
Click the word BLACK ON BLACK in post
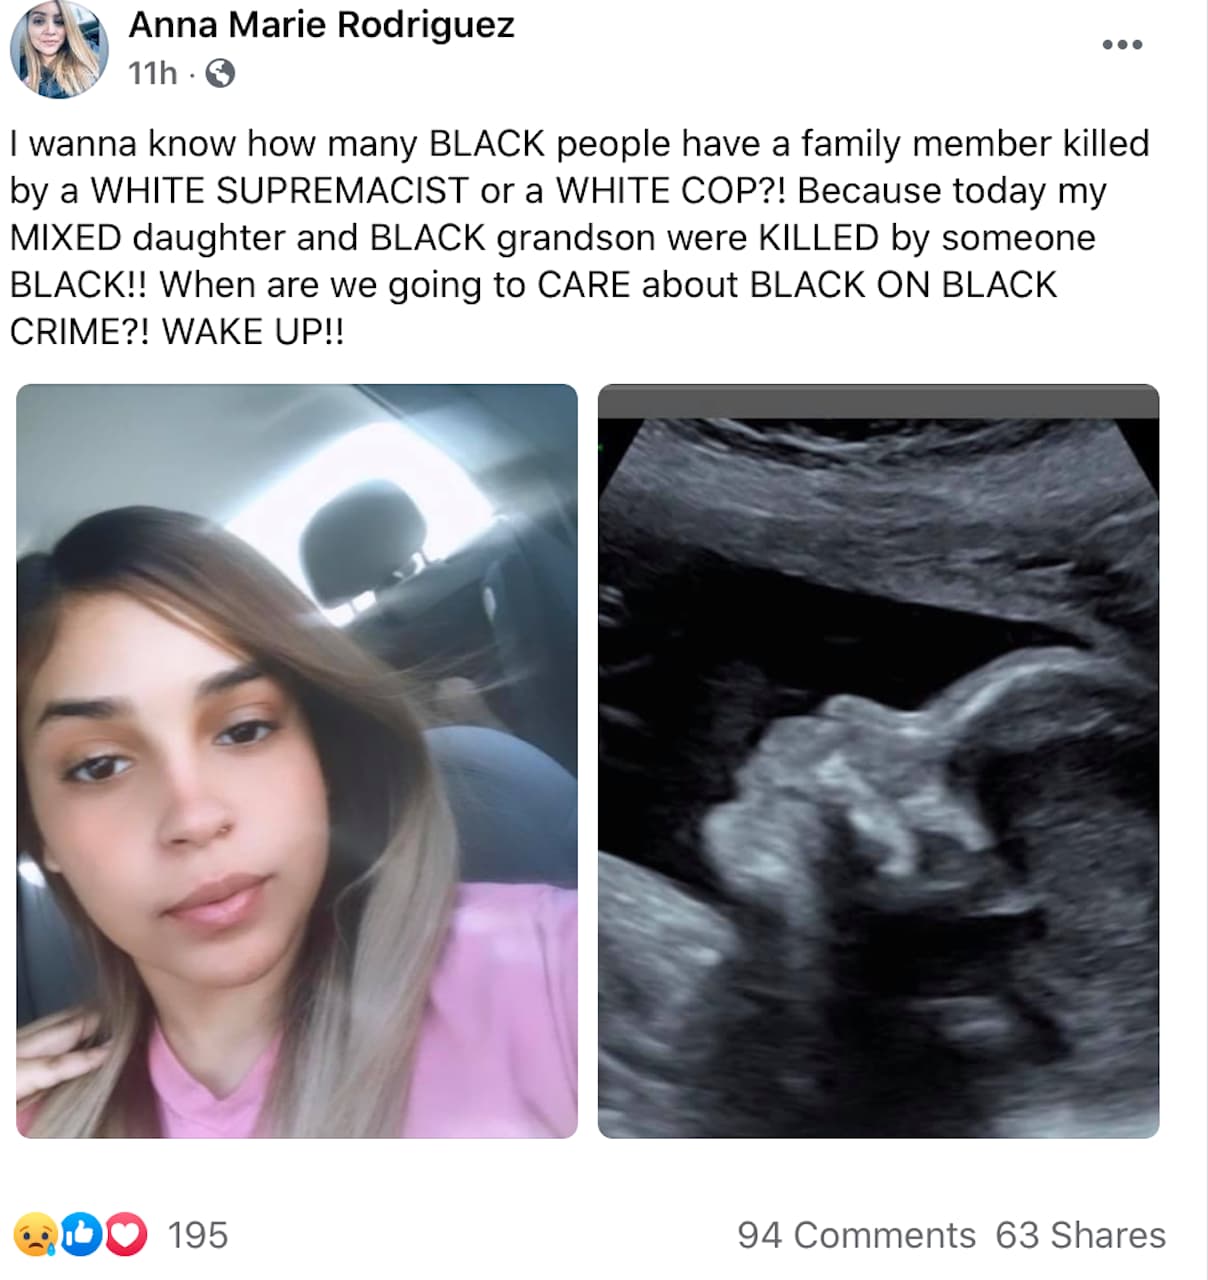(903, 285)
